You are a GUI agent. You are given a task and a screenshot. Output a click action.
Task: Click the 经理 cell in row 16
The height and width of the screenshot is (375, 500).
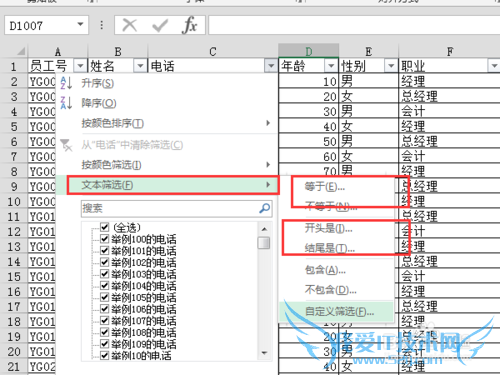click(x=449, y=291)
